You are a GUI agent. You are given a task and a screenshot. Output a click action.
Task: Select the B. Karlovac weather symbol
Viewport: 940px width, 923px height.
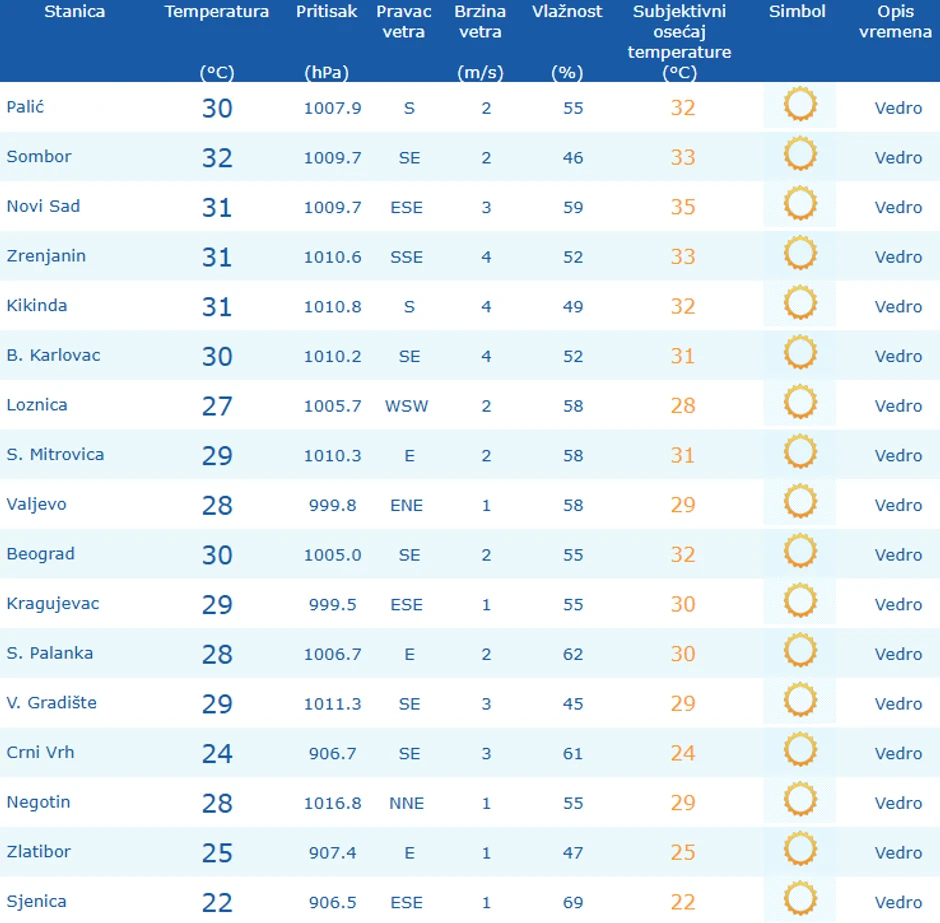pos(800,353)
